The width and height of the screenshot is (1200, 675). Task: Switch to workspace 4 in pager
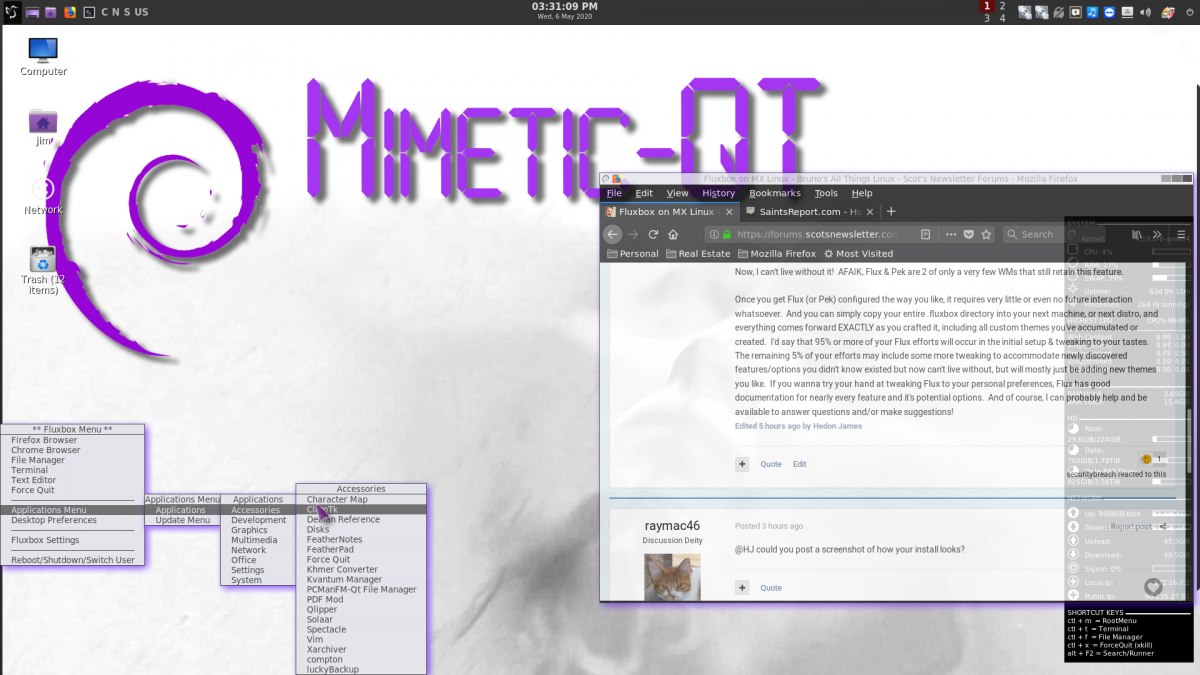point(1003,18)
